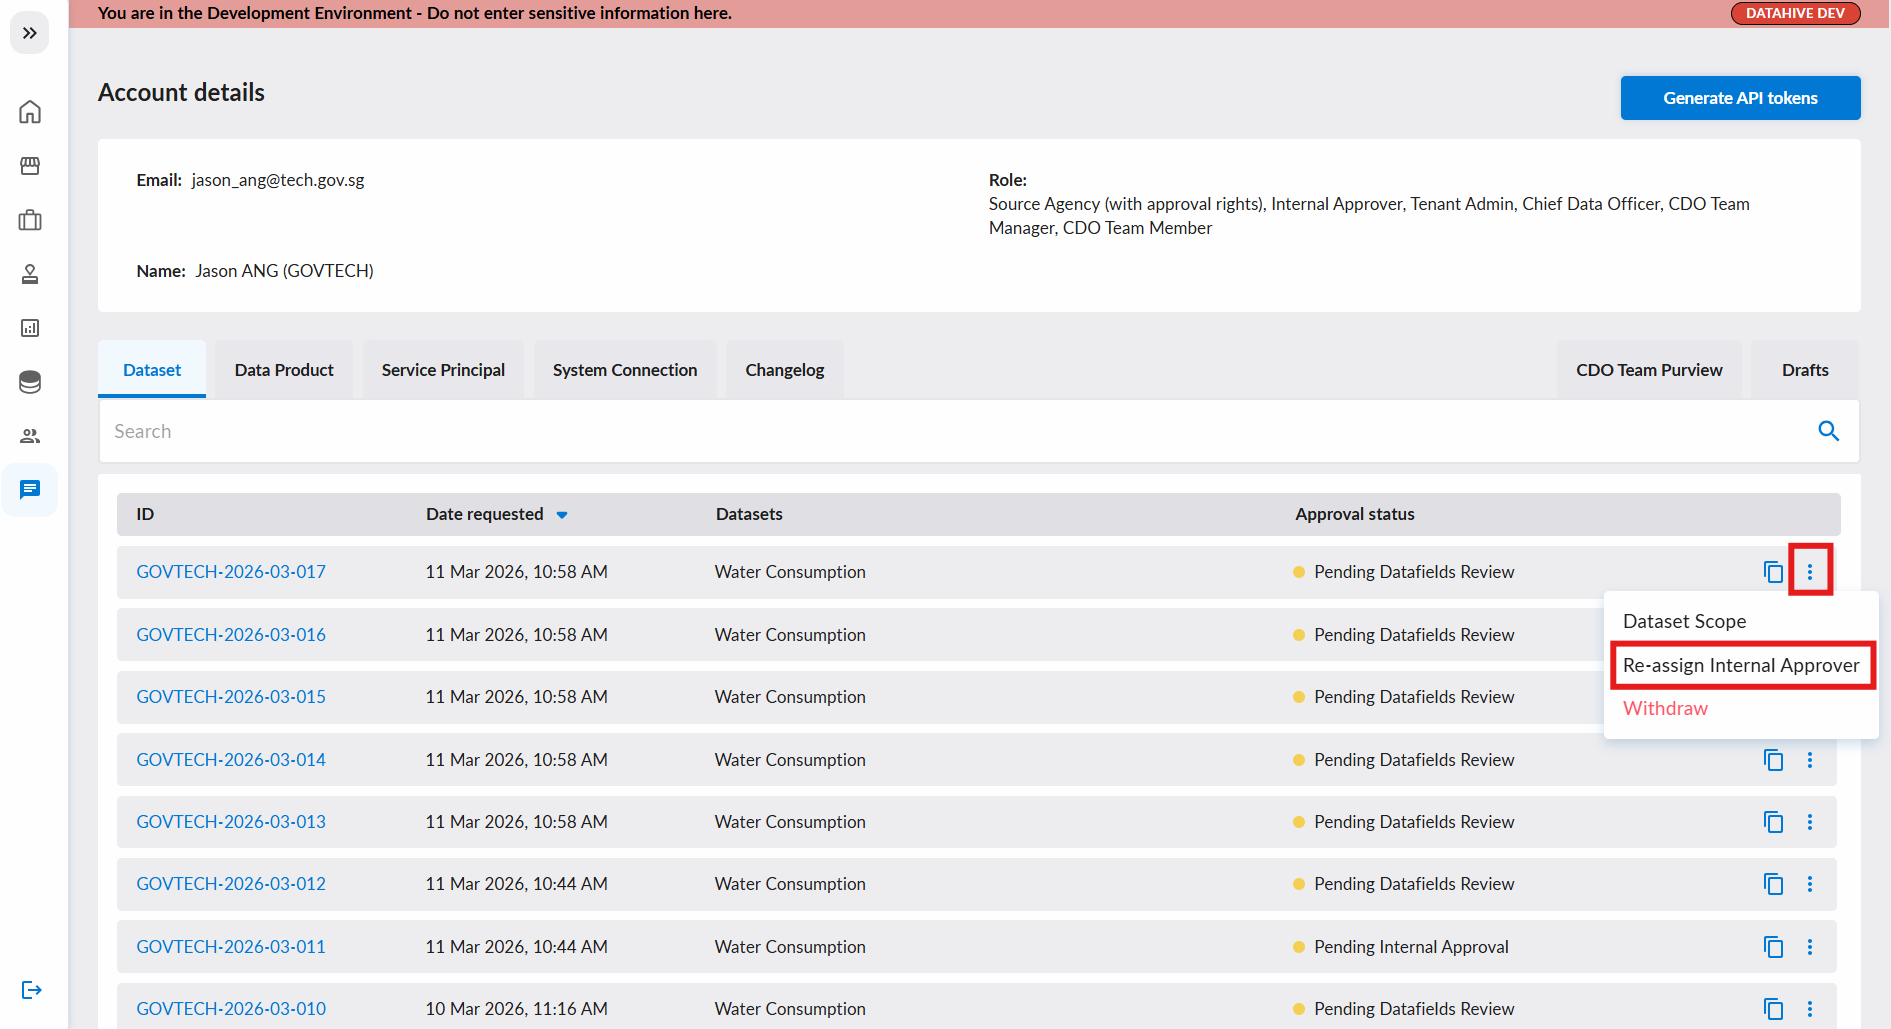The image size is (1891, 1029).
Task: Click the DATAHIVE DEV environment badge
Action: click(x=1795, y=13)
